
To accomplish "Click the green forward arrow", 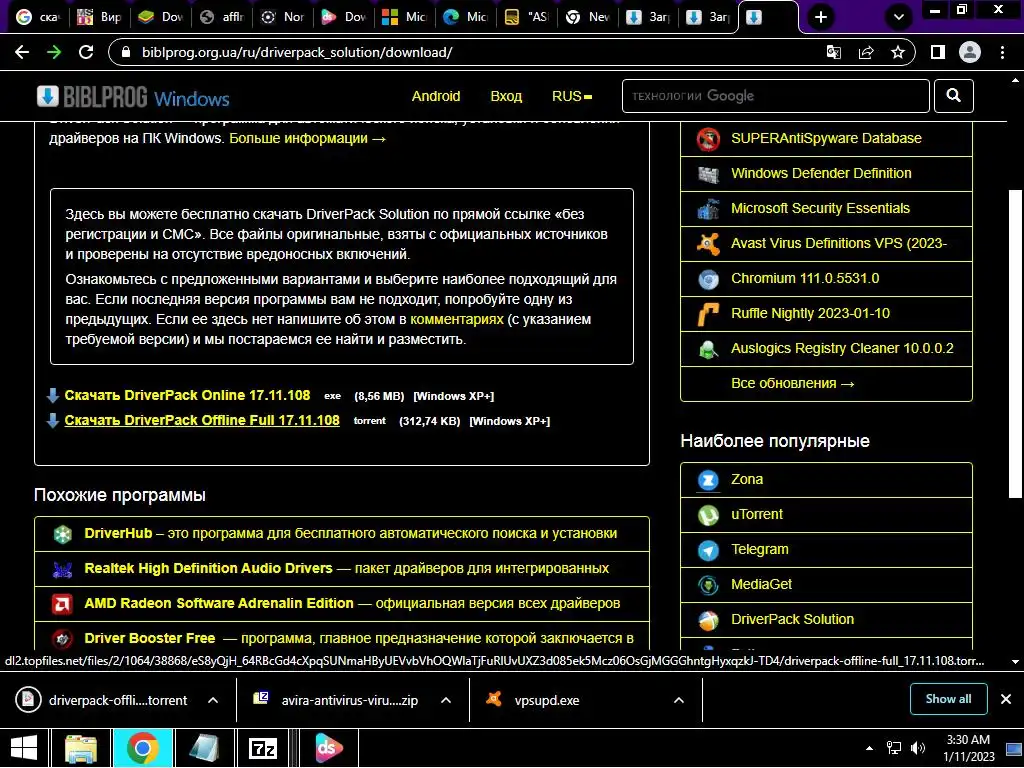I will click(x=54, y=52).
